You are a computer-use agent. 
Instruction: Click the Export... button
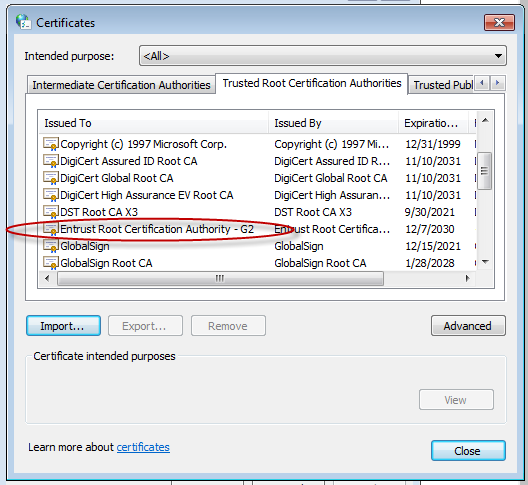click(x=145, y=326)
